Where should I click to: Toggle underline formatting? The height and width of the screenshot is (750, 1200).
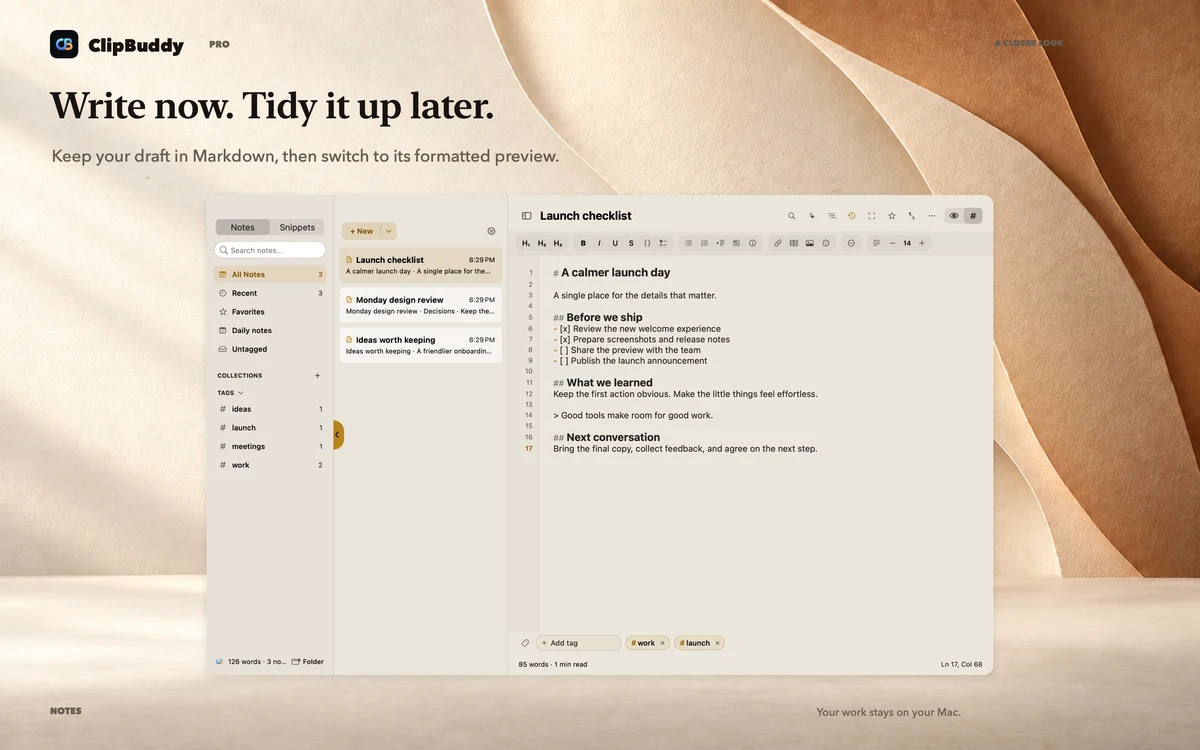coord(615,243)
